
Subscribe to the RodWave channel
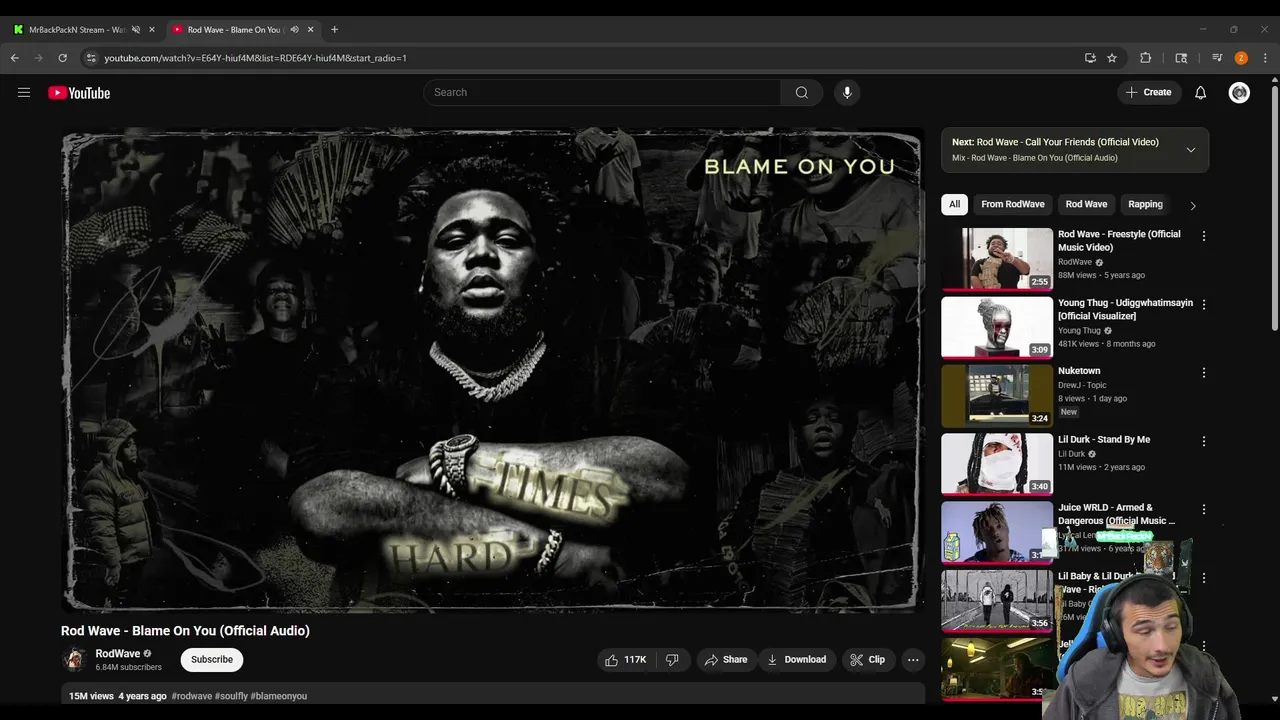pyautogui.click(x=212, y=659)
